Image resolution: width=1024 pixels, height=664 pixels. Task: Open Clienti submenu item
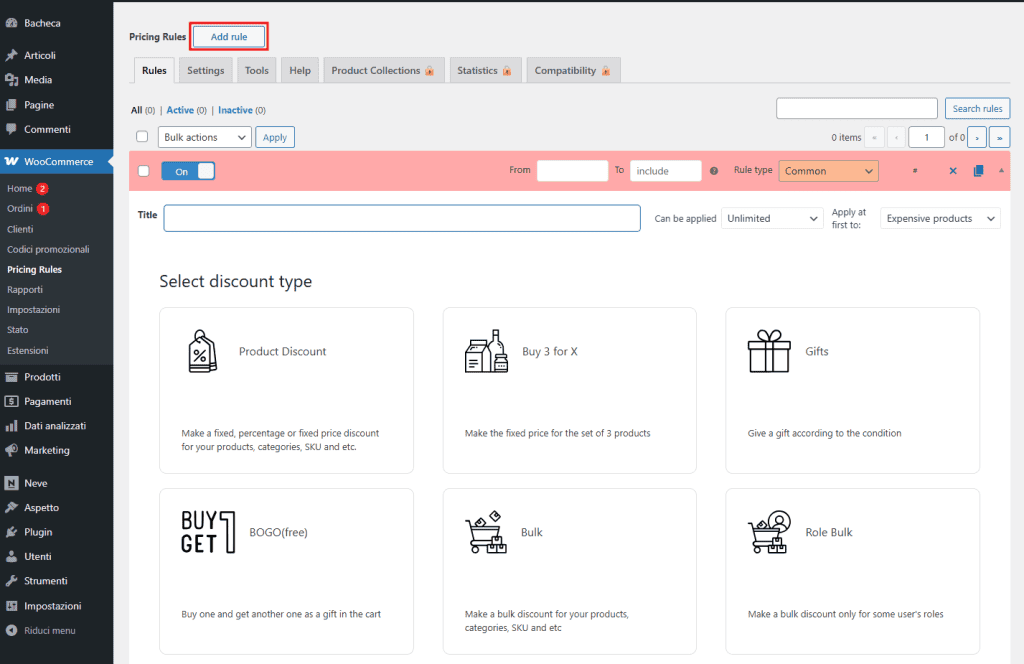click(20, 229)
